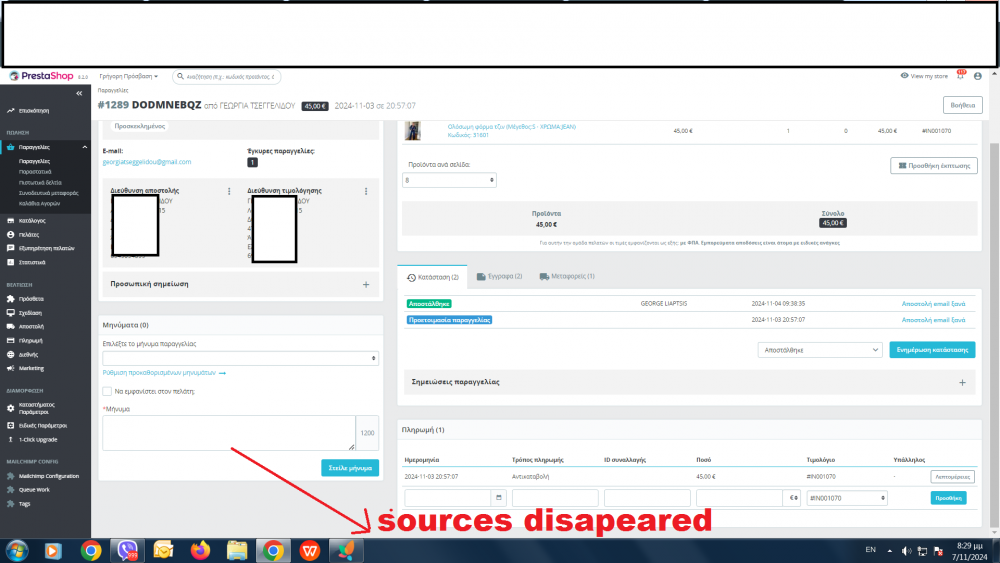Open shipping address options three-dot menu
Screen dimensions: 1000x563
pos(229,191)
